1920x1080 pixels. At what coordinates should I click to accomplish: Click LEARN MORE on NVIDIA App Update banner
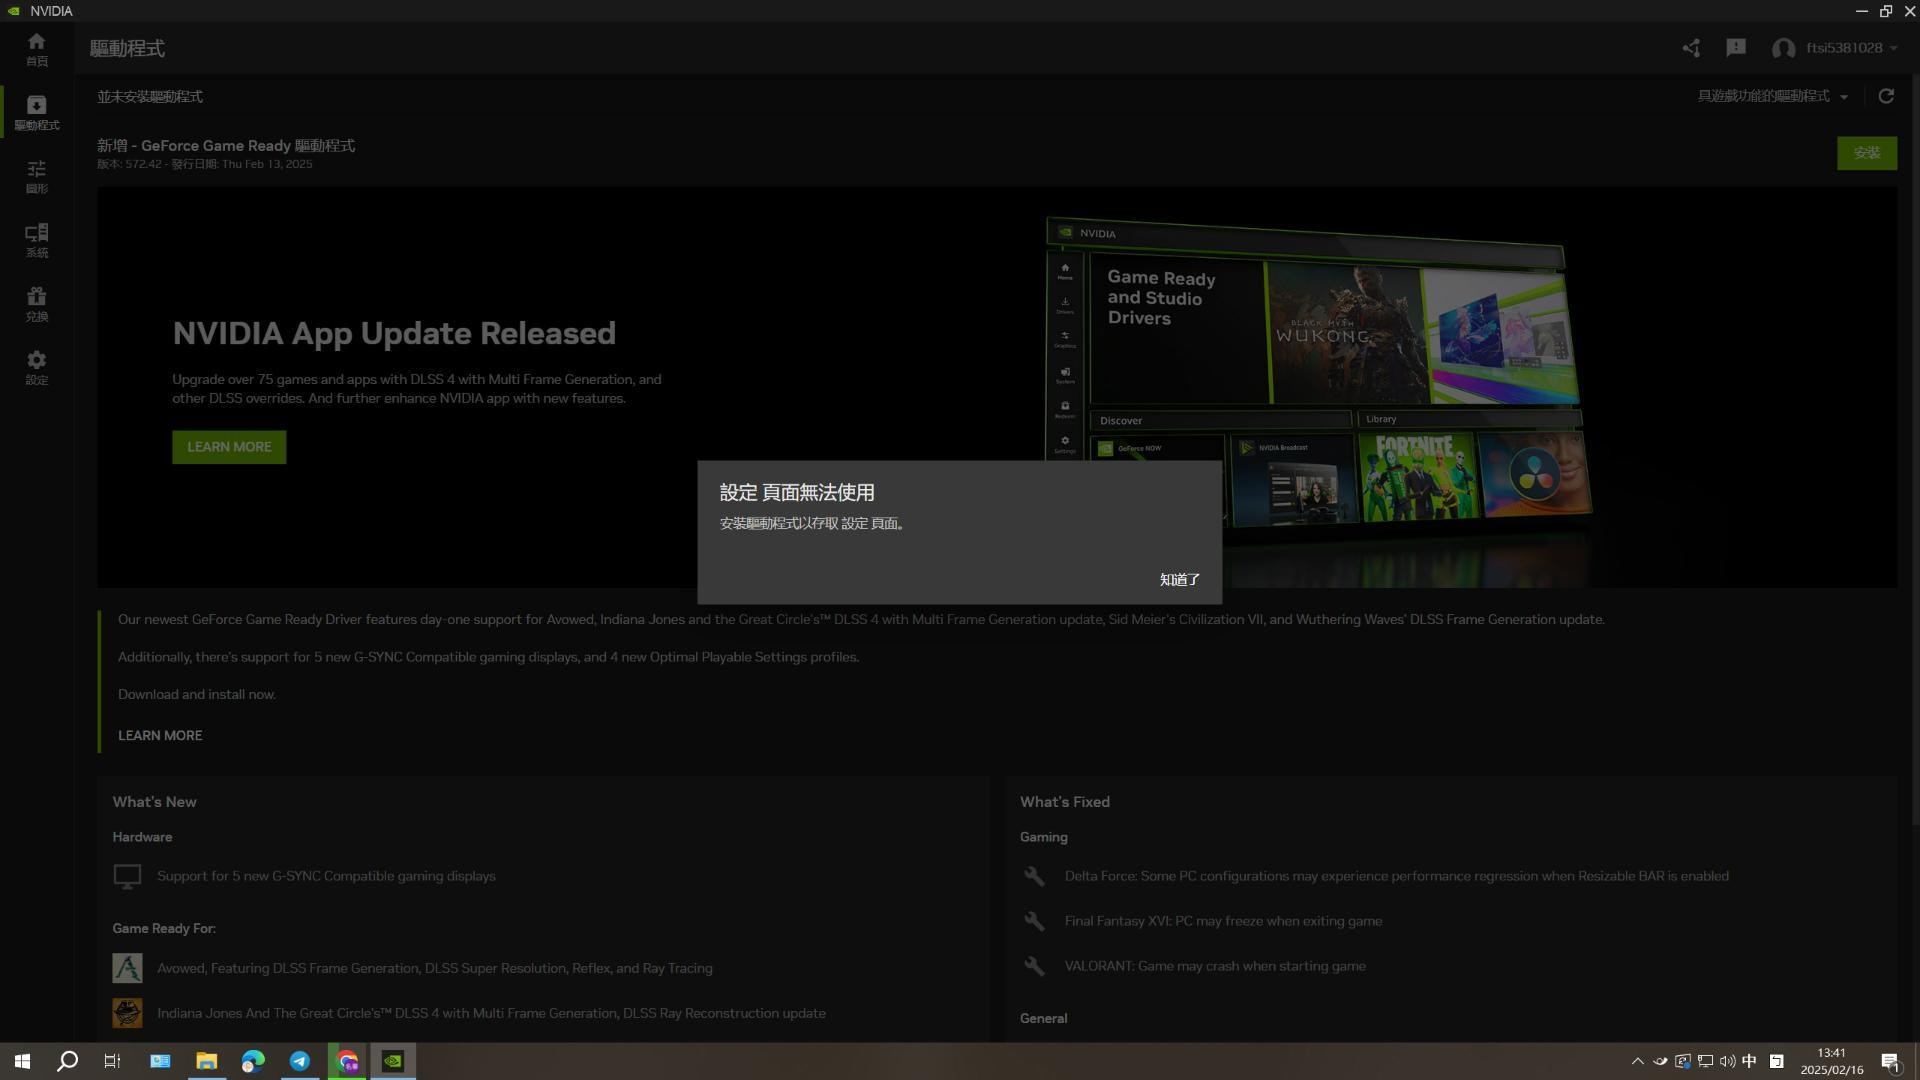(229, 447)
